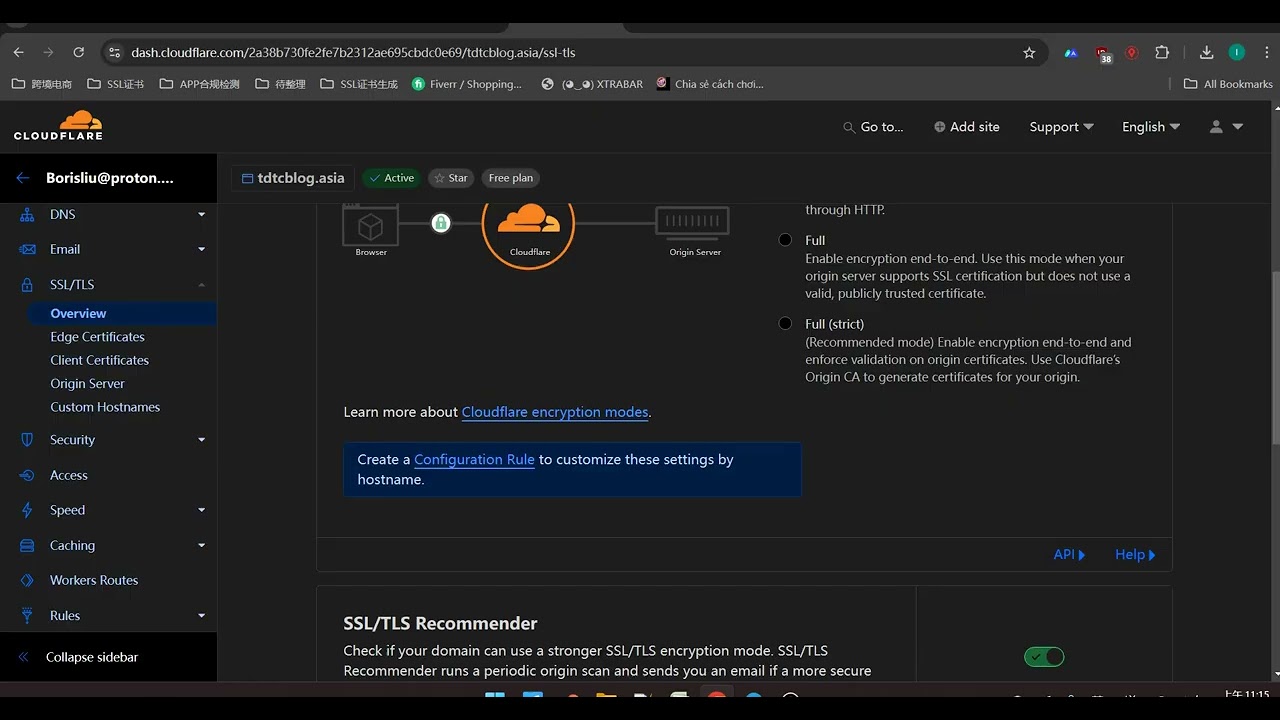Click the Help link
Image resolution: width=1280 pixels, height=720 pixels.
1135,554
